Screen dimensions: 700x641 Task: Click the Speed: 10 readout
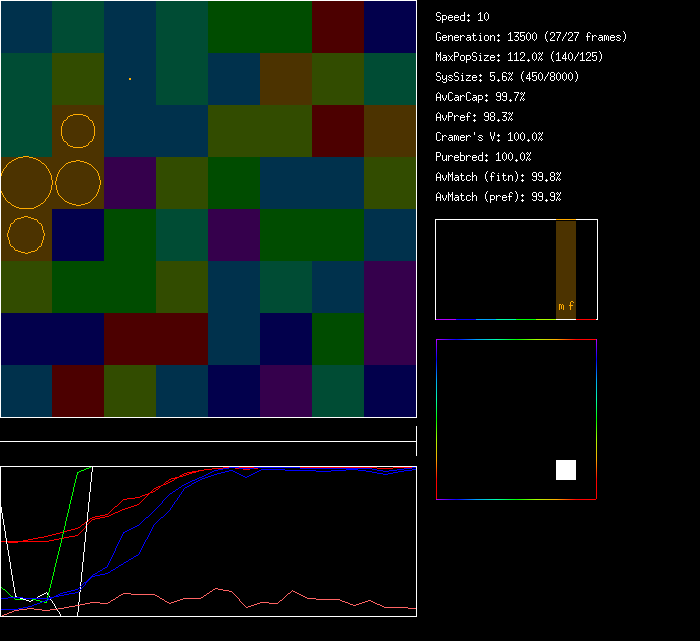click(462, 17)
